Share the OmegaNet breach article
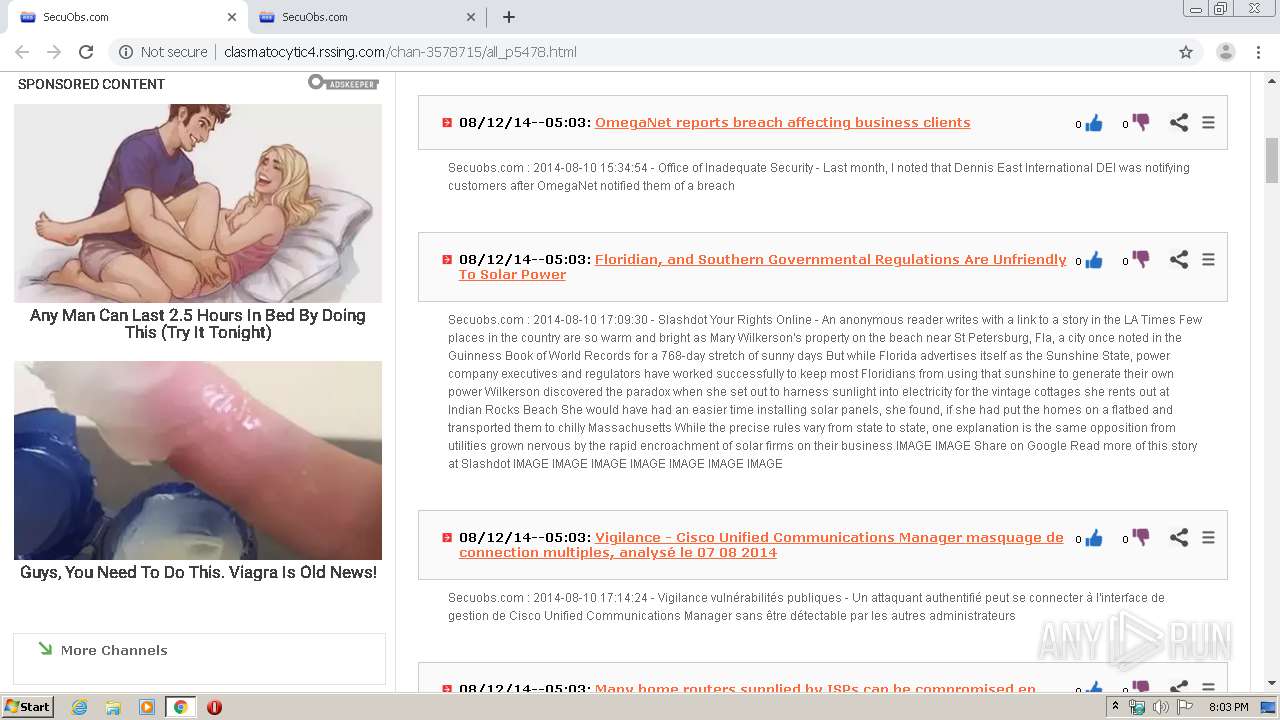 click(1179, 122)
